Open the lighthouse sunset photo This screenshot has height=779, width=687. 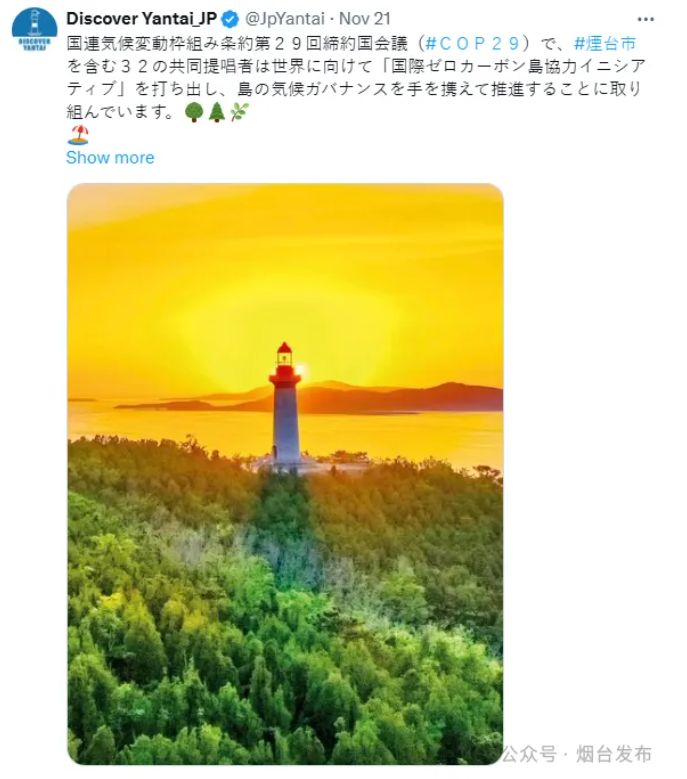pos(285,473)
